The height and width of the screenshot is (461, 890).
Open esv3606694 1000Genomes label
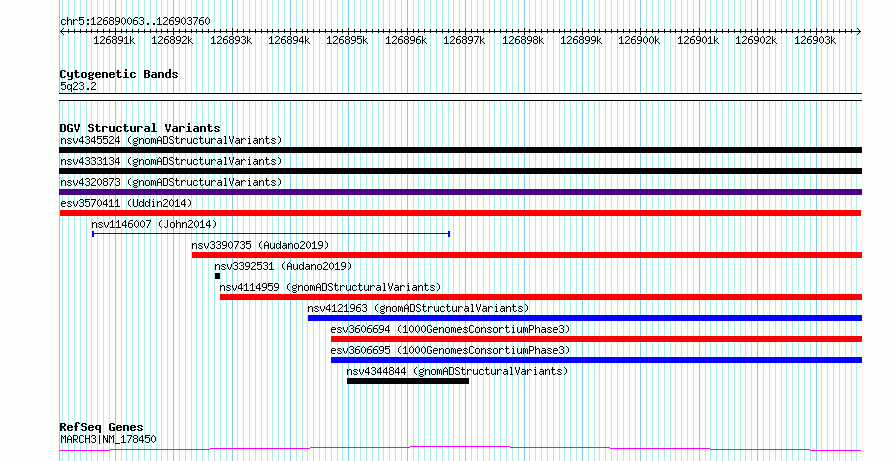[451, 329]
